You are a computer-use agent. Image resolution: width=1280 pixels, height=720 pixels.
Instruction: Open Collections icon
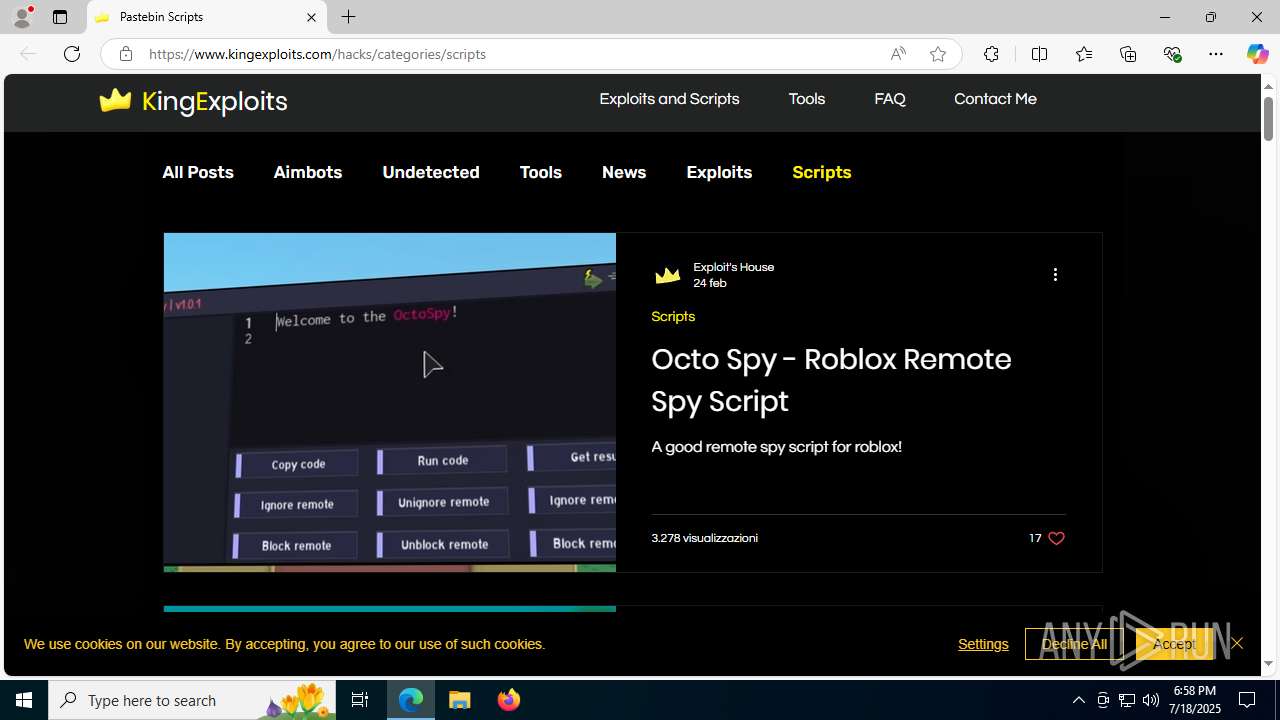(1128, 54)
